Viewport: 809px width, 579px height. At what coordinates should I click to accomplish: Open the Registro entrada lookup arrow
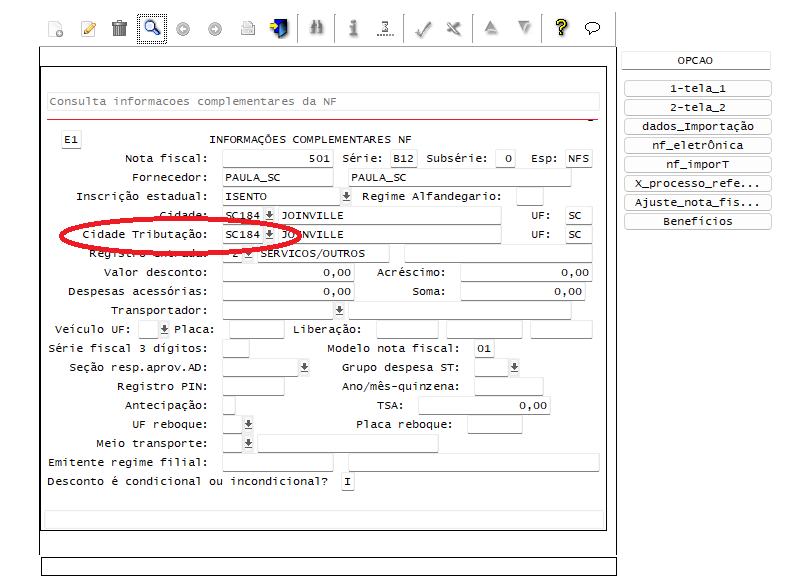click(x=248, y=253)
